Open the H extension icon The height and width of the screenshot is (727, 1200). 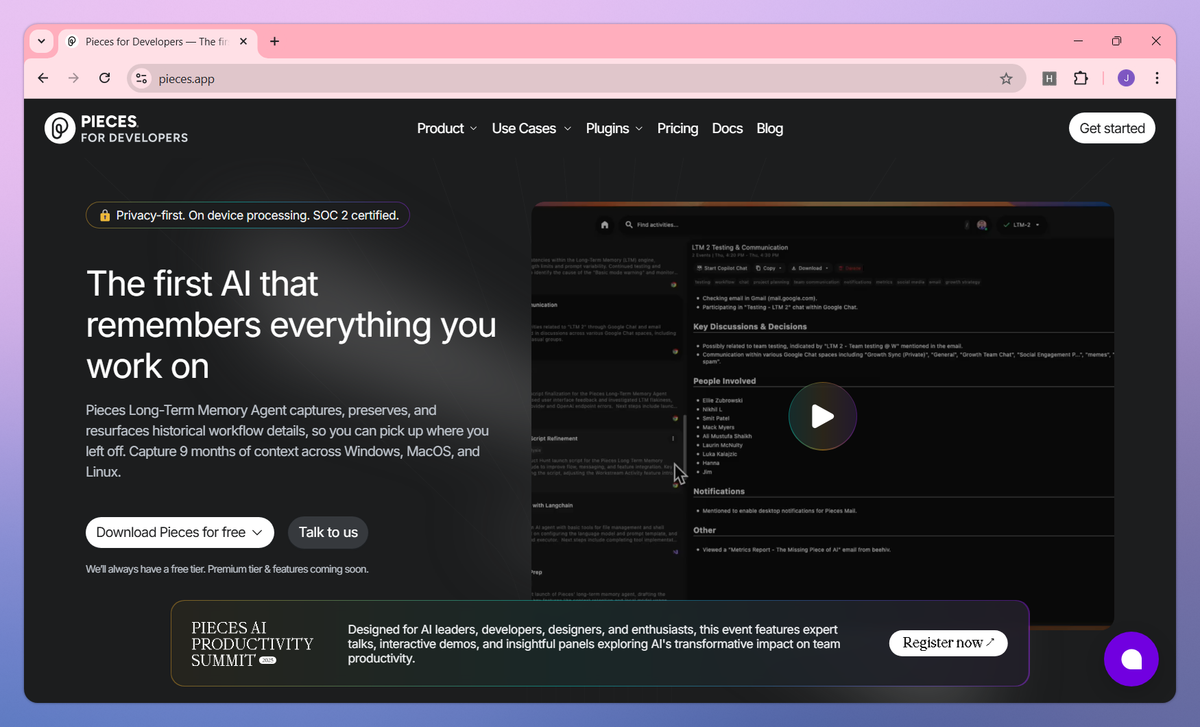[1049, 78]
